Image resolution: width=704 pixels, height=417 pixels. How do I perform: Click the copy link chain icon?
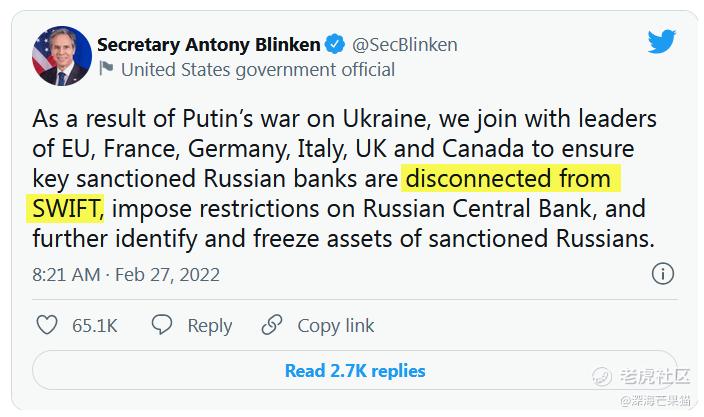tap(272, 325)
